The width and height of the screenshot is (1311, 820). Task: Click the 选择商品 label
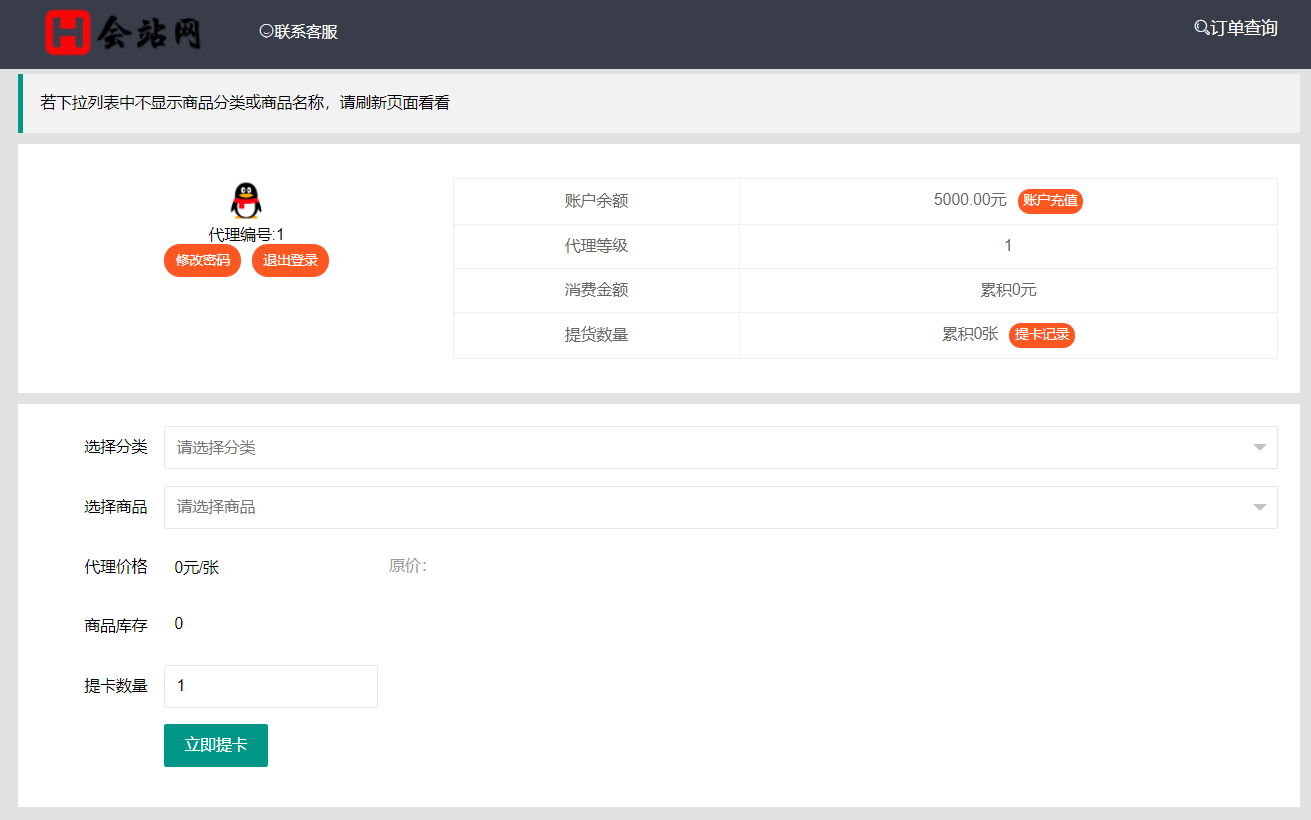116,507
